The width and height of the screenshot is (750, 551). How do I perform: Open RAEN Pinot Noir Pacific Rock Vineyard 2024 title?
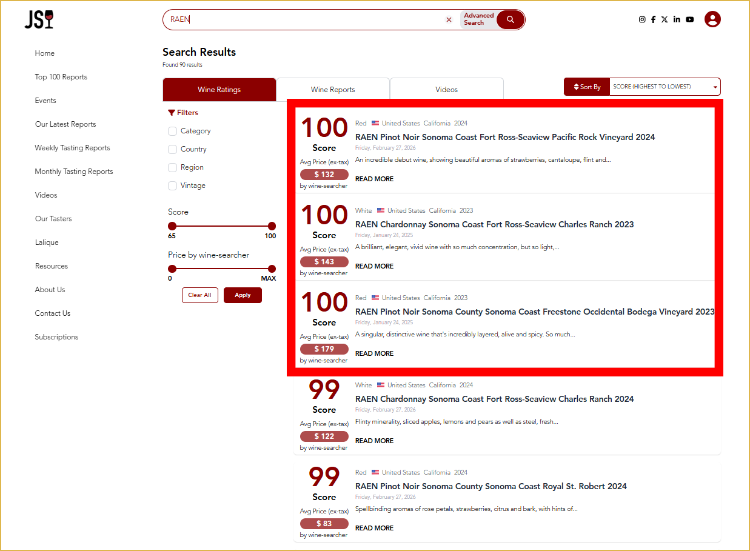(x=505, y=137)
